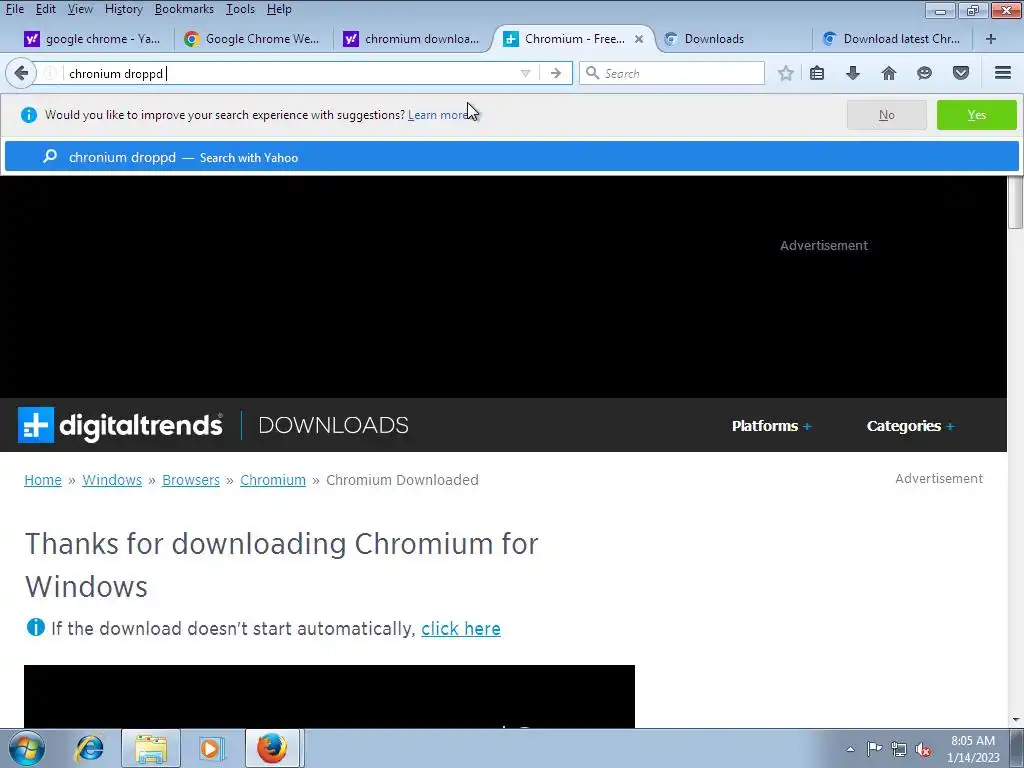Open the Bookmarks menu
1024x768 pixels.
click(x=184, y=9)
